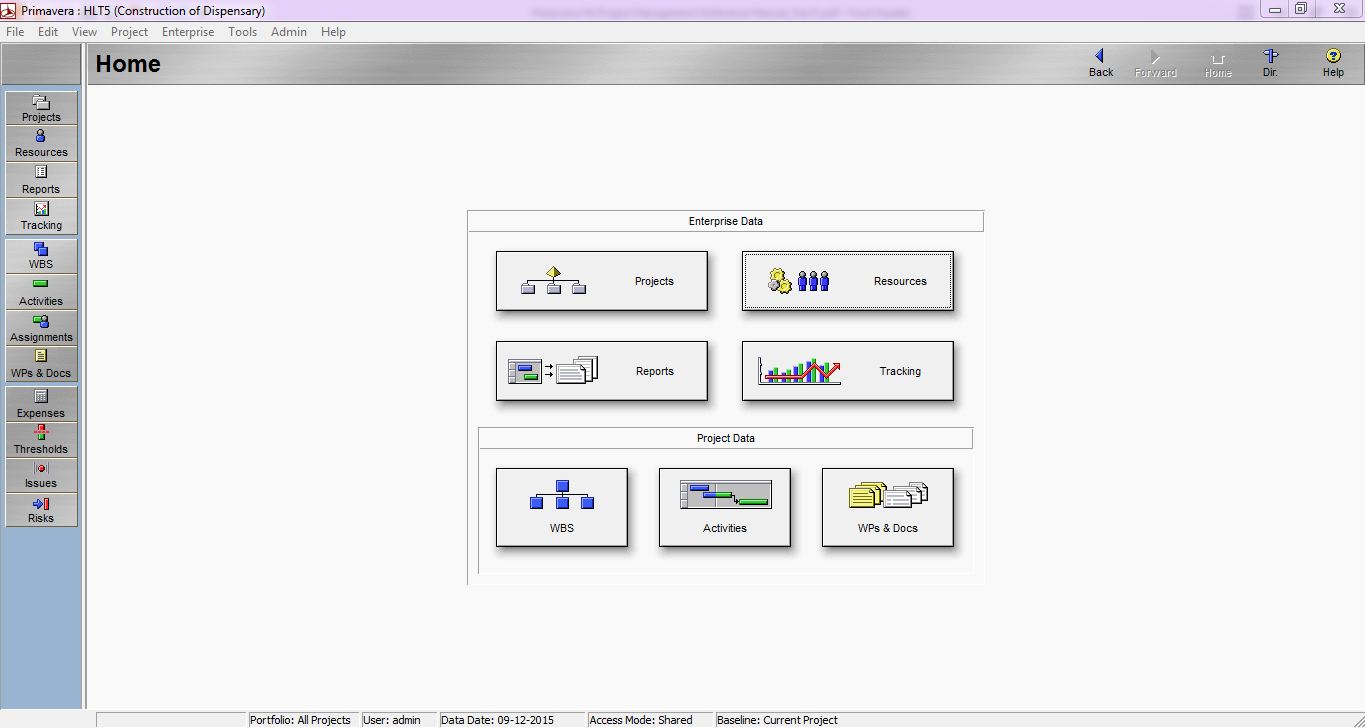Open the Admin menu

point(288,31)
